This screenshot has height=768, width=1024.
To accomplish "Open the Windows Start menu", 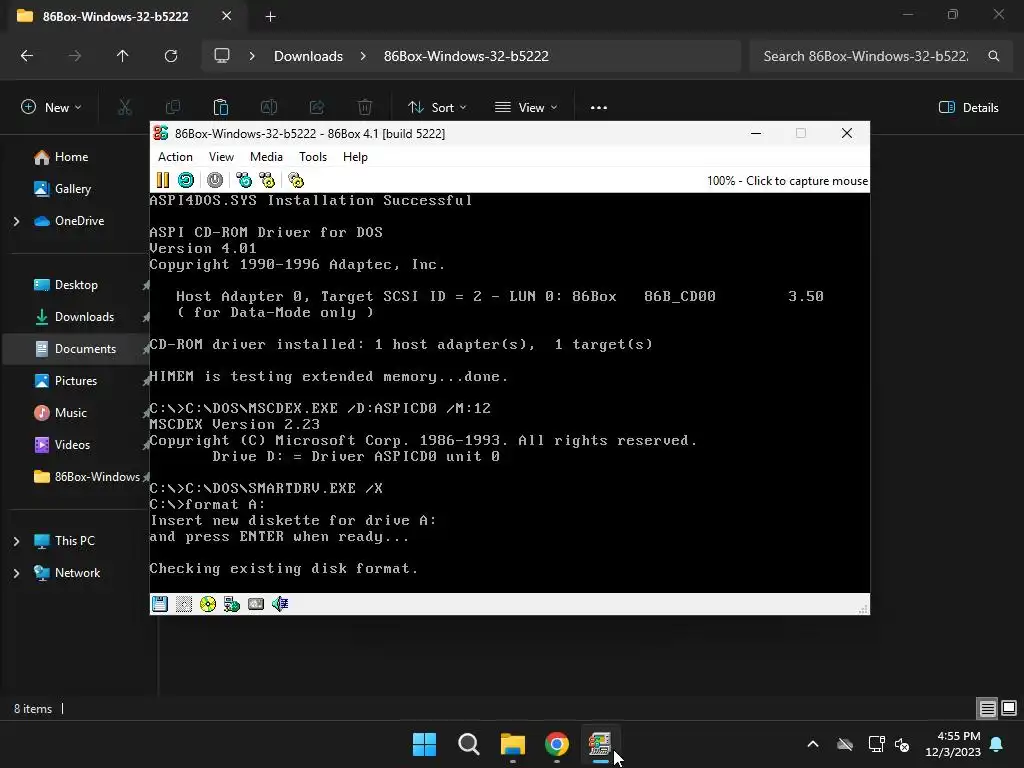I will pos(424,744).
